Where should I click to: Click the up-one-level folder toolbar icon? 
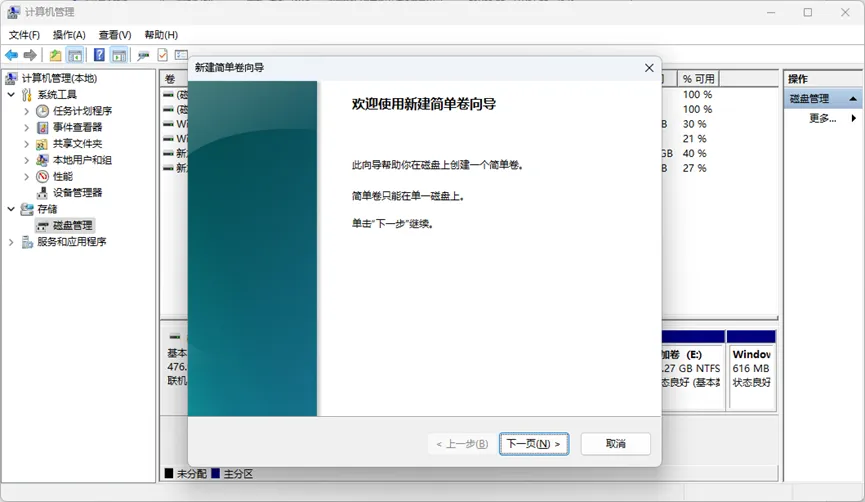pyautogui.click(x=56, y=55)
